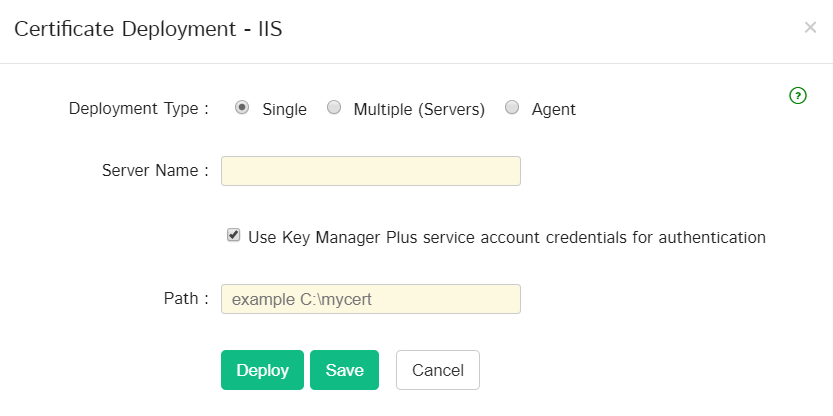Open the green help question mark icon
Screen dimensions: 833x416
(798, 96)
